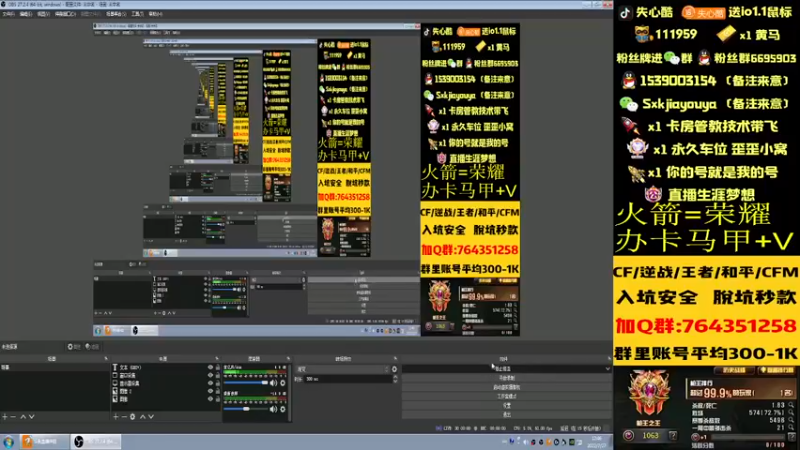Remove the selected scene with the minus icon
Viewport: 800px width, 450px height.
(x=13, y=416)
